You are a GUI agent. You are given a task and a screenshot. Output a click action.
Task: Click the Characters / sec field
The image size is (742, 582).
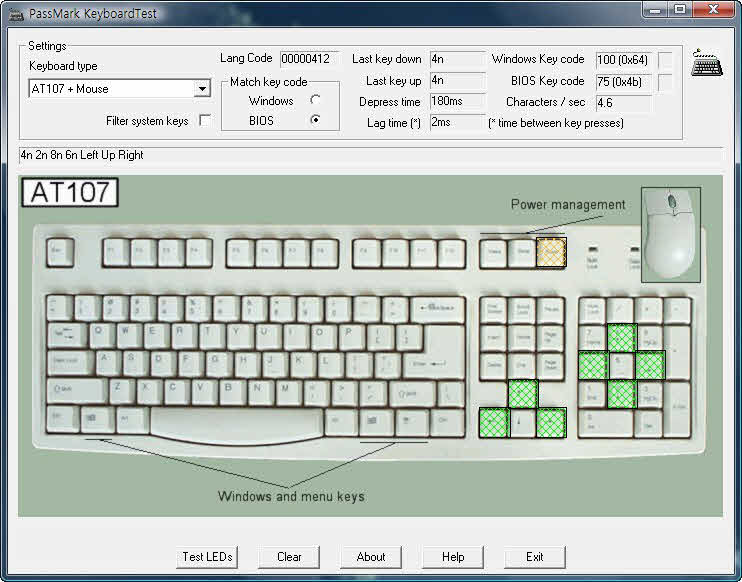(x=624, y=103)
